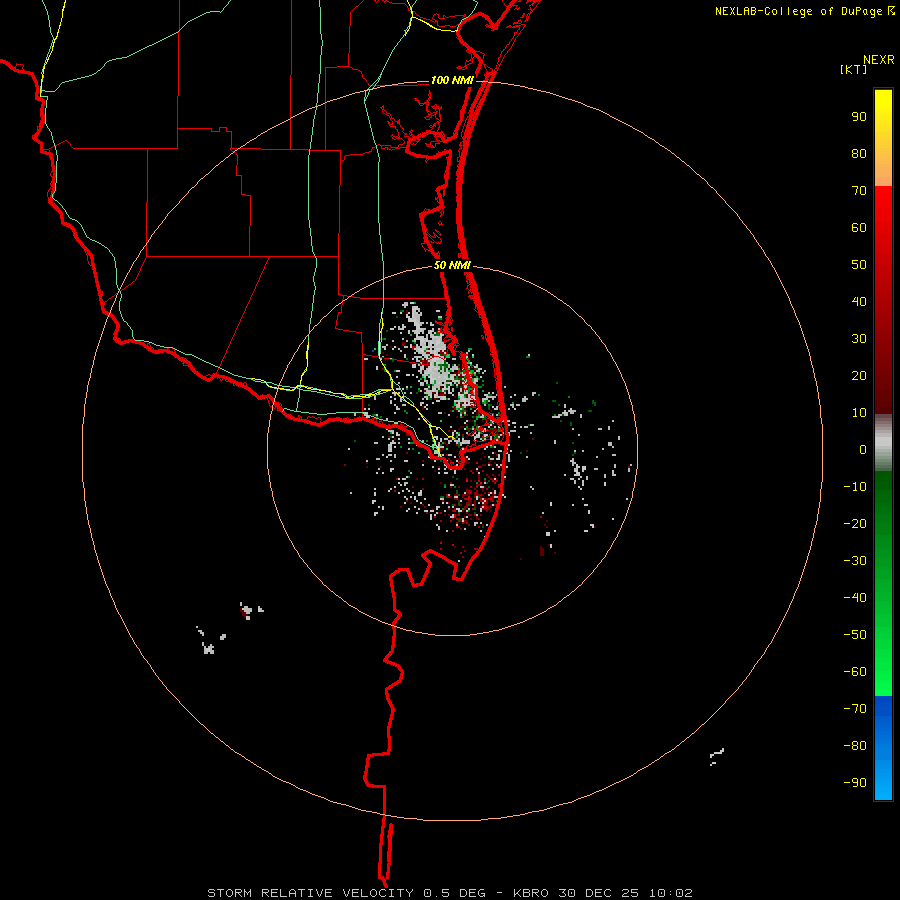Click the 0.5 DEG elevation text

pyautogui.click(x=455, y=893)
